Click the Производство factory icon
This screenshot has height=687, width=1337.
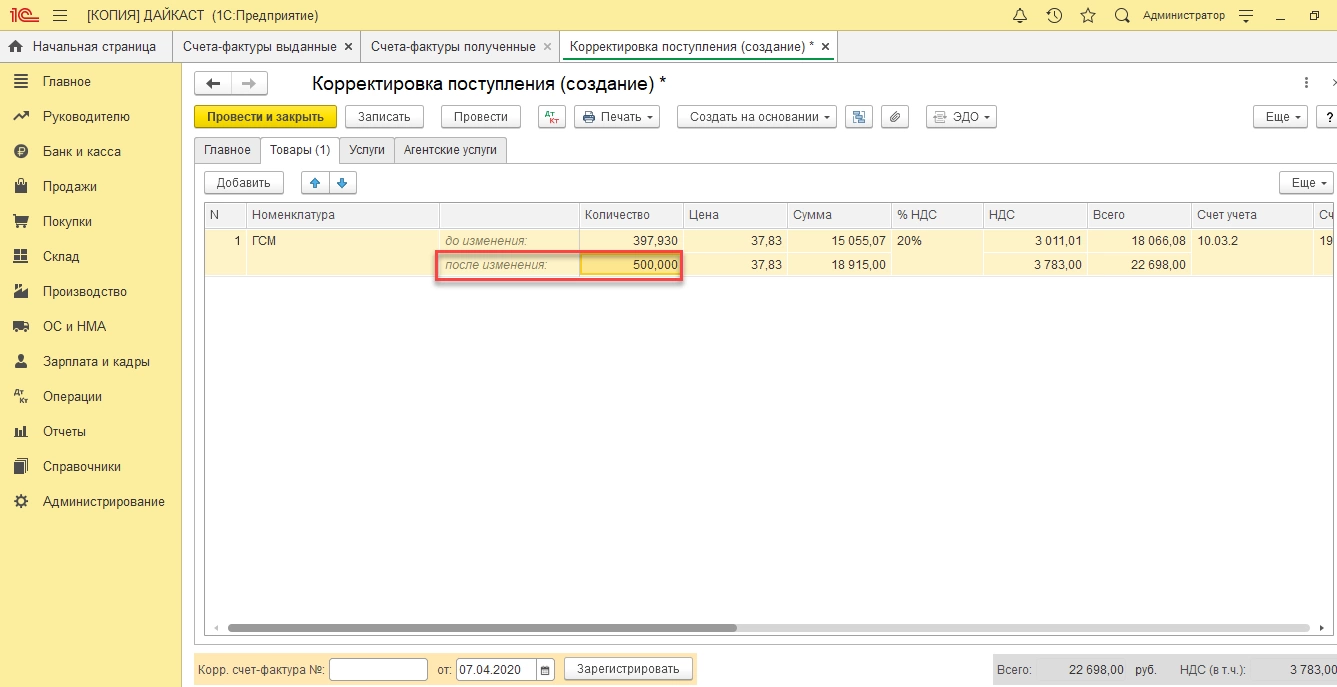21,292
